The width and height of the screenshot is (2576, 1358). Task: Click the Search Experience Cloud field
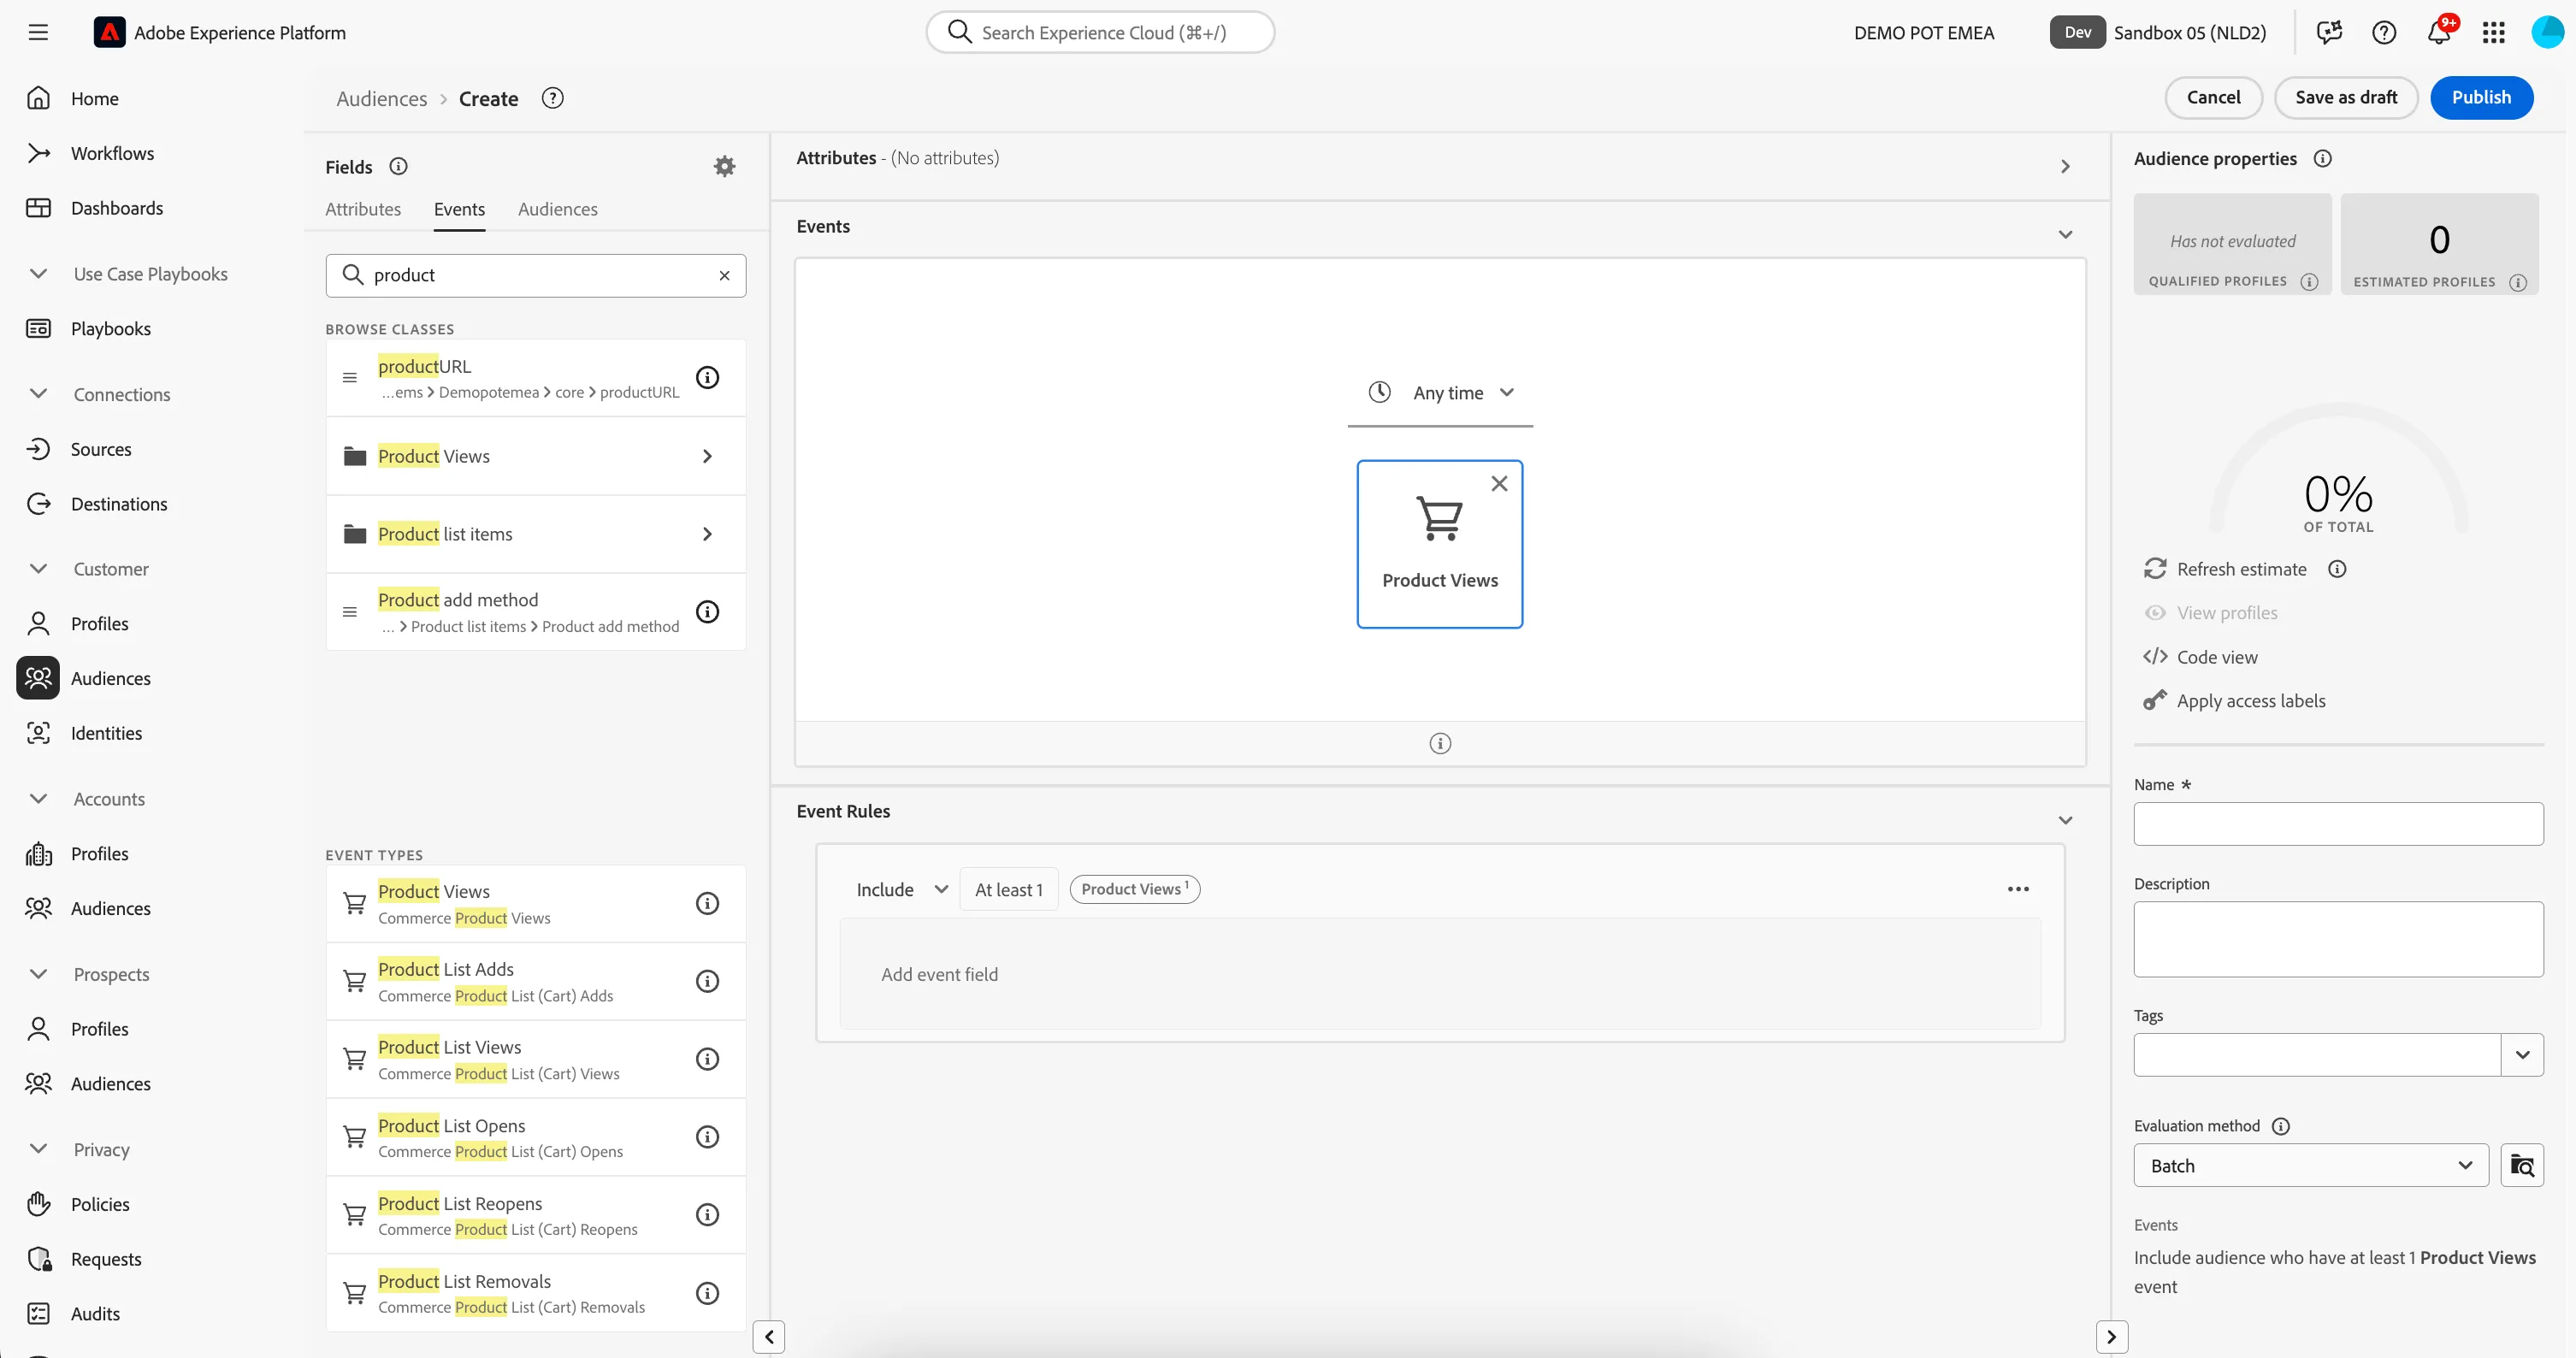(x=1100, y=32)
